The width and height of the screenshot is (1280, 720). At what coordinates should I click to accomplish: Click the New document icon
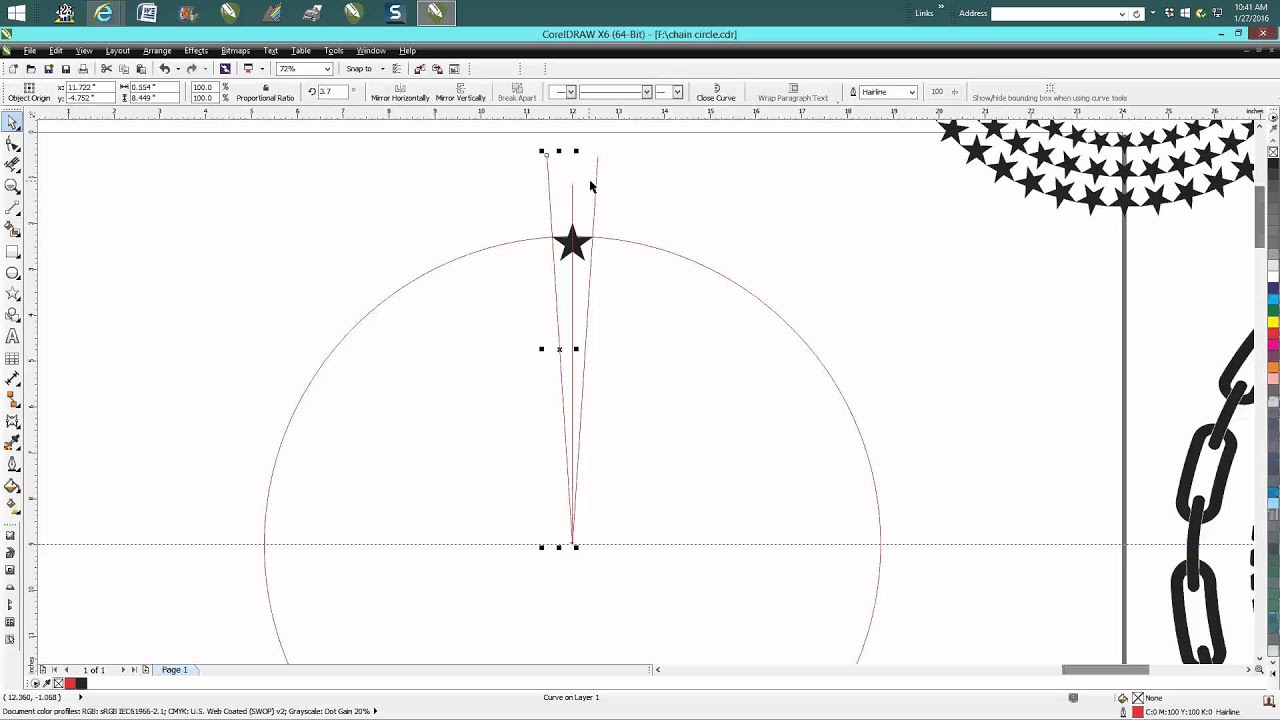point(13,69)
